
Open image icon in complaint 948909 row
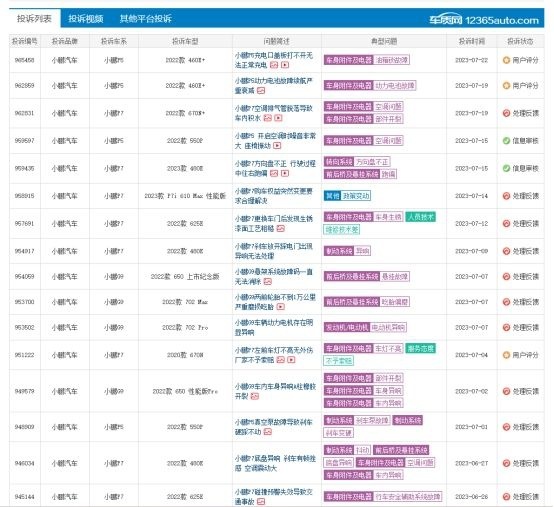(267, 432)
